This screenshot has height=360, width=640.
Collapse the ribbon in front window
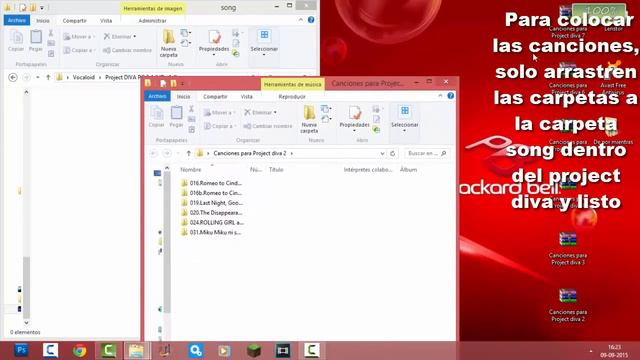(440, 96)
